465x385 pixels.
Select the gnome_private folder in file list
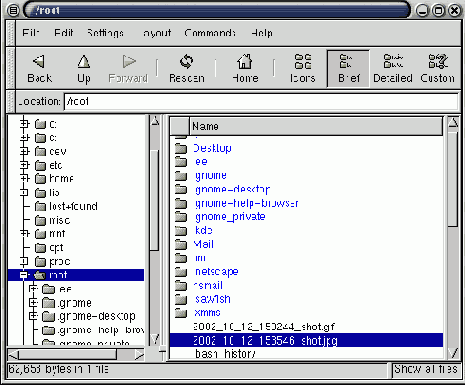coord(230,217)
